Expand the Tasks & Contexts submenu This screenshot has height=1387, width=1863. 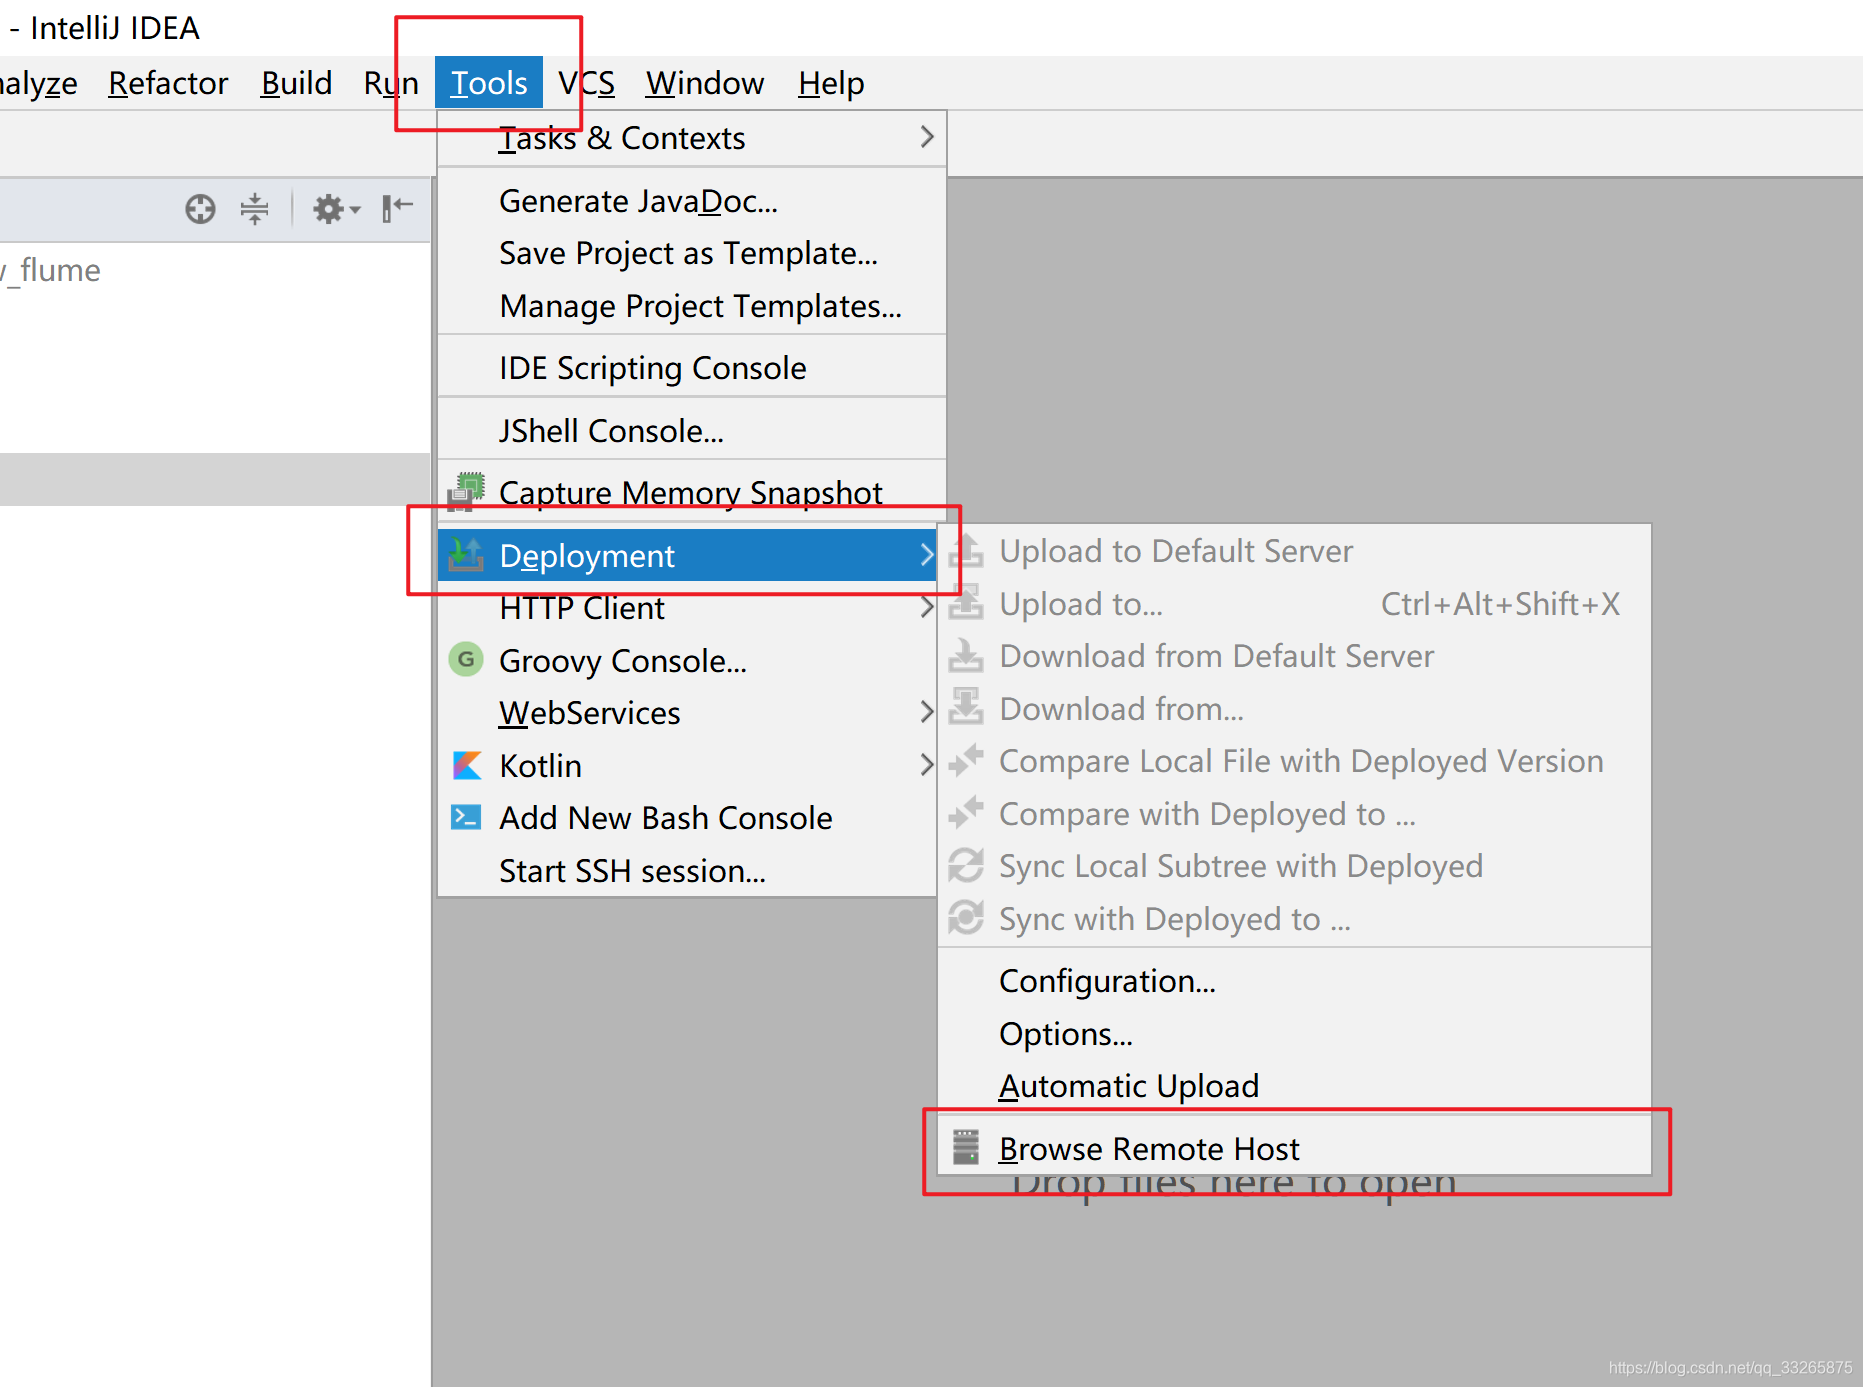(926, 138)
